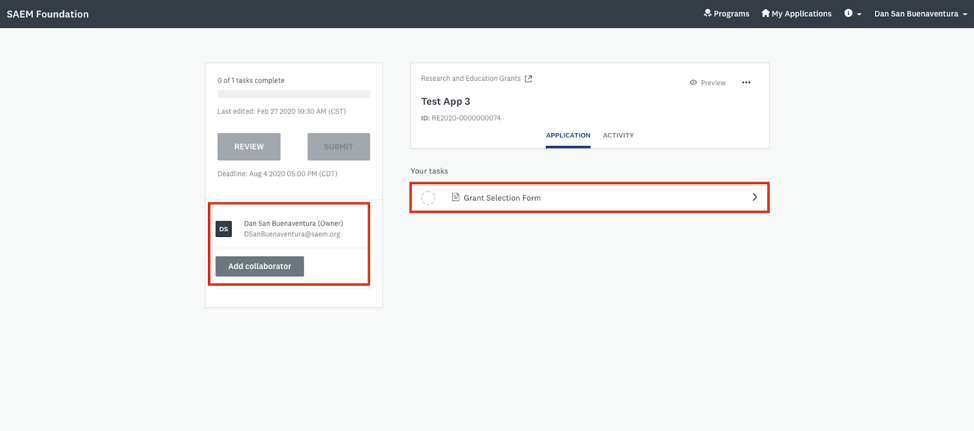The width and height of the screenshot is (974, 431).
Task: Click the external link icon beside Research and Education Grants
Action: (529, 79)
